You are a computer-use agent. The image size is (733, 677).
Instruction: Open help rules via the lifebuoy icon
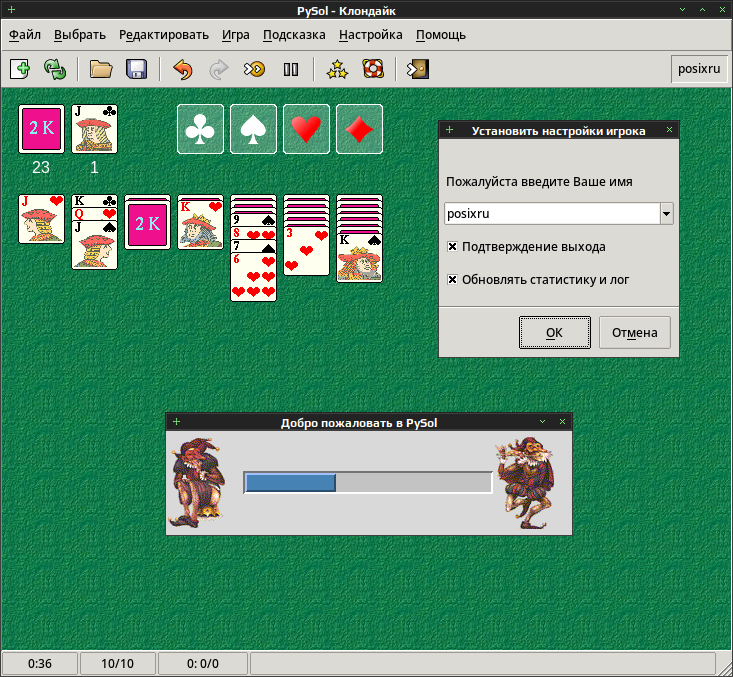(373, 69)
